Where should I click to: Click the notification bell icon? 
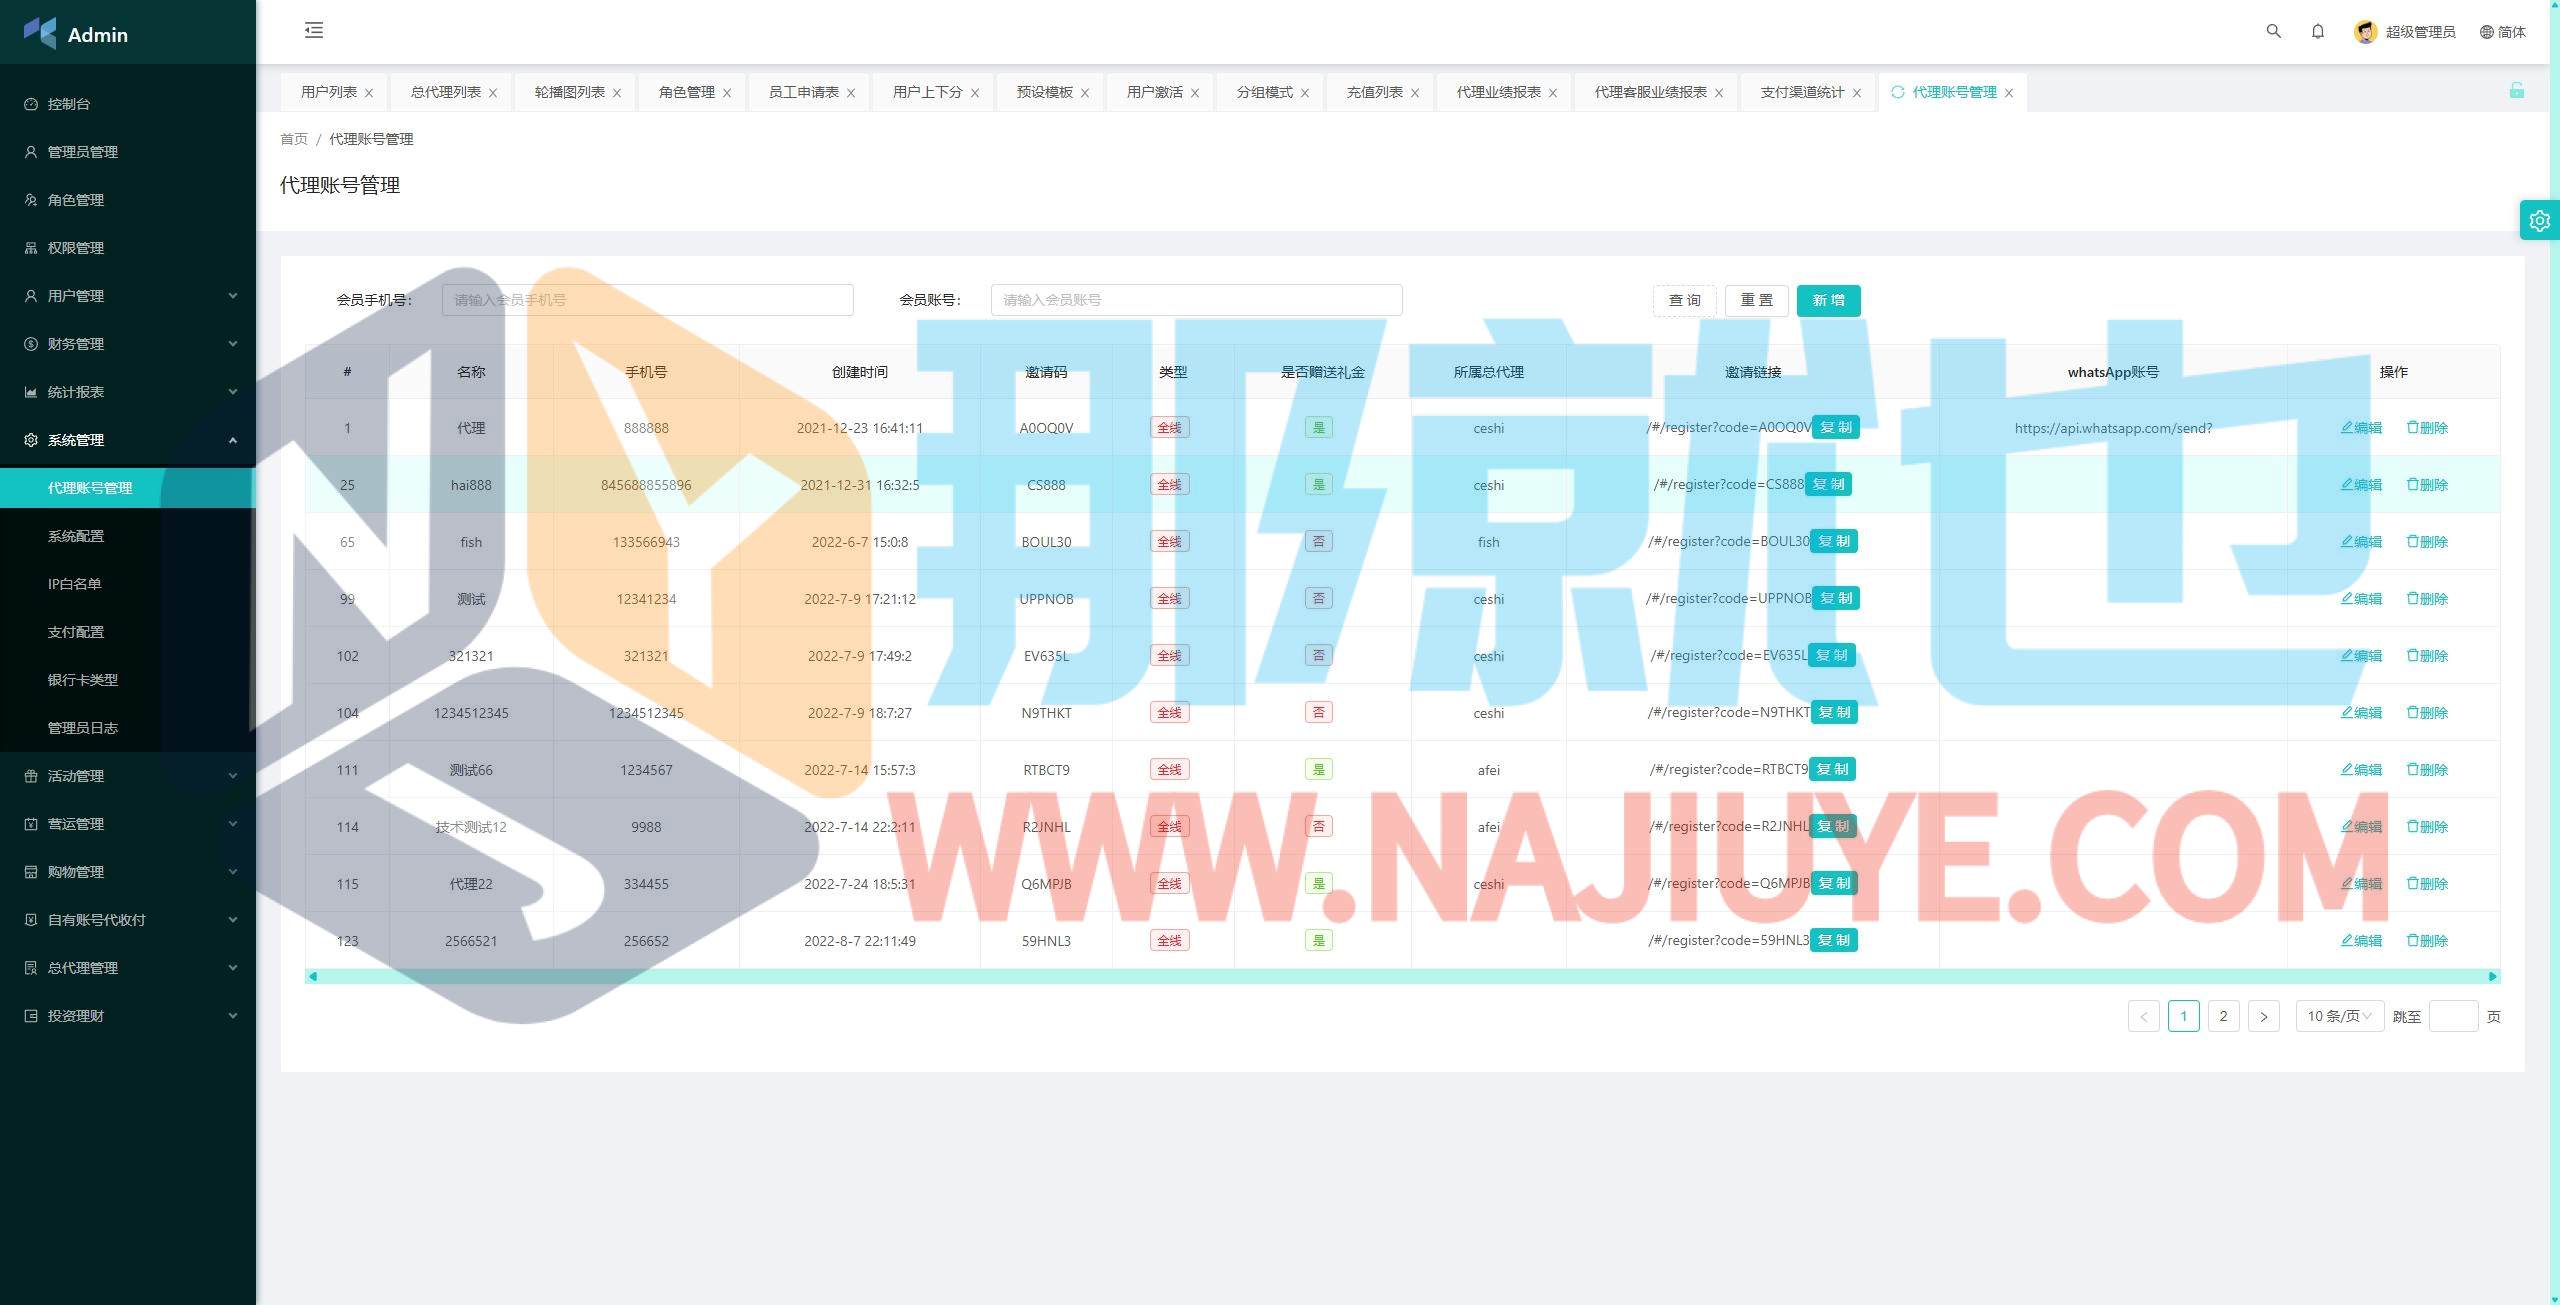tap(2317, 31)
